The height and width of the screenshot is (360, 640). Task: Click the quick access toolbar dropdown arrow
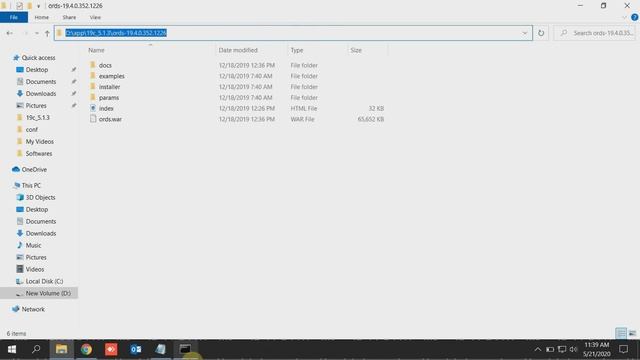click(x=38, y=6)
